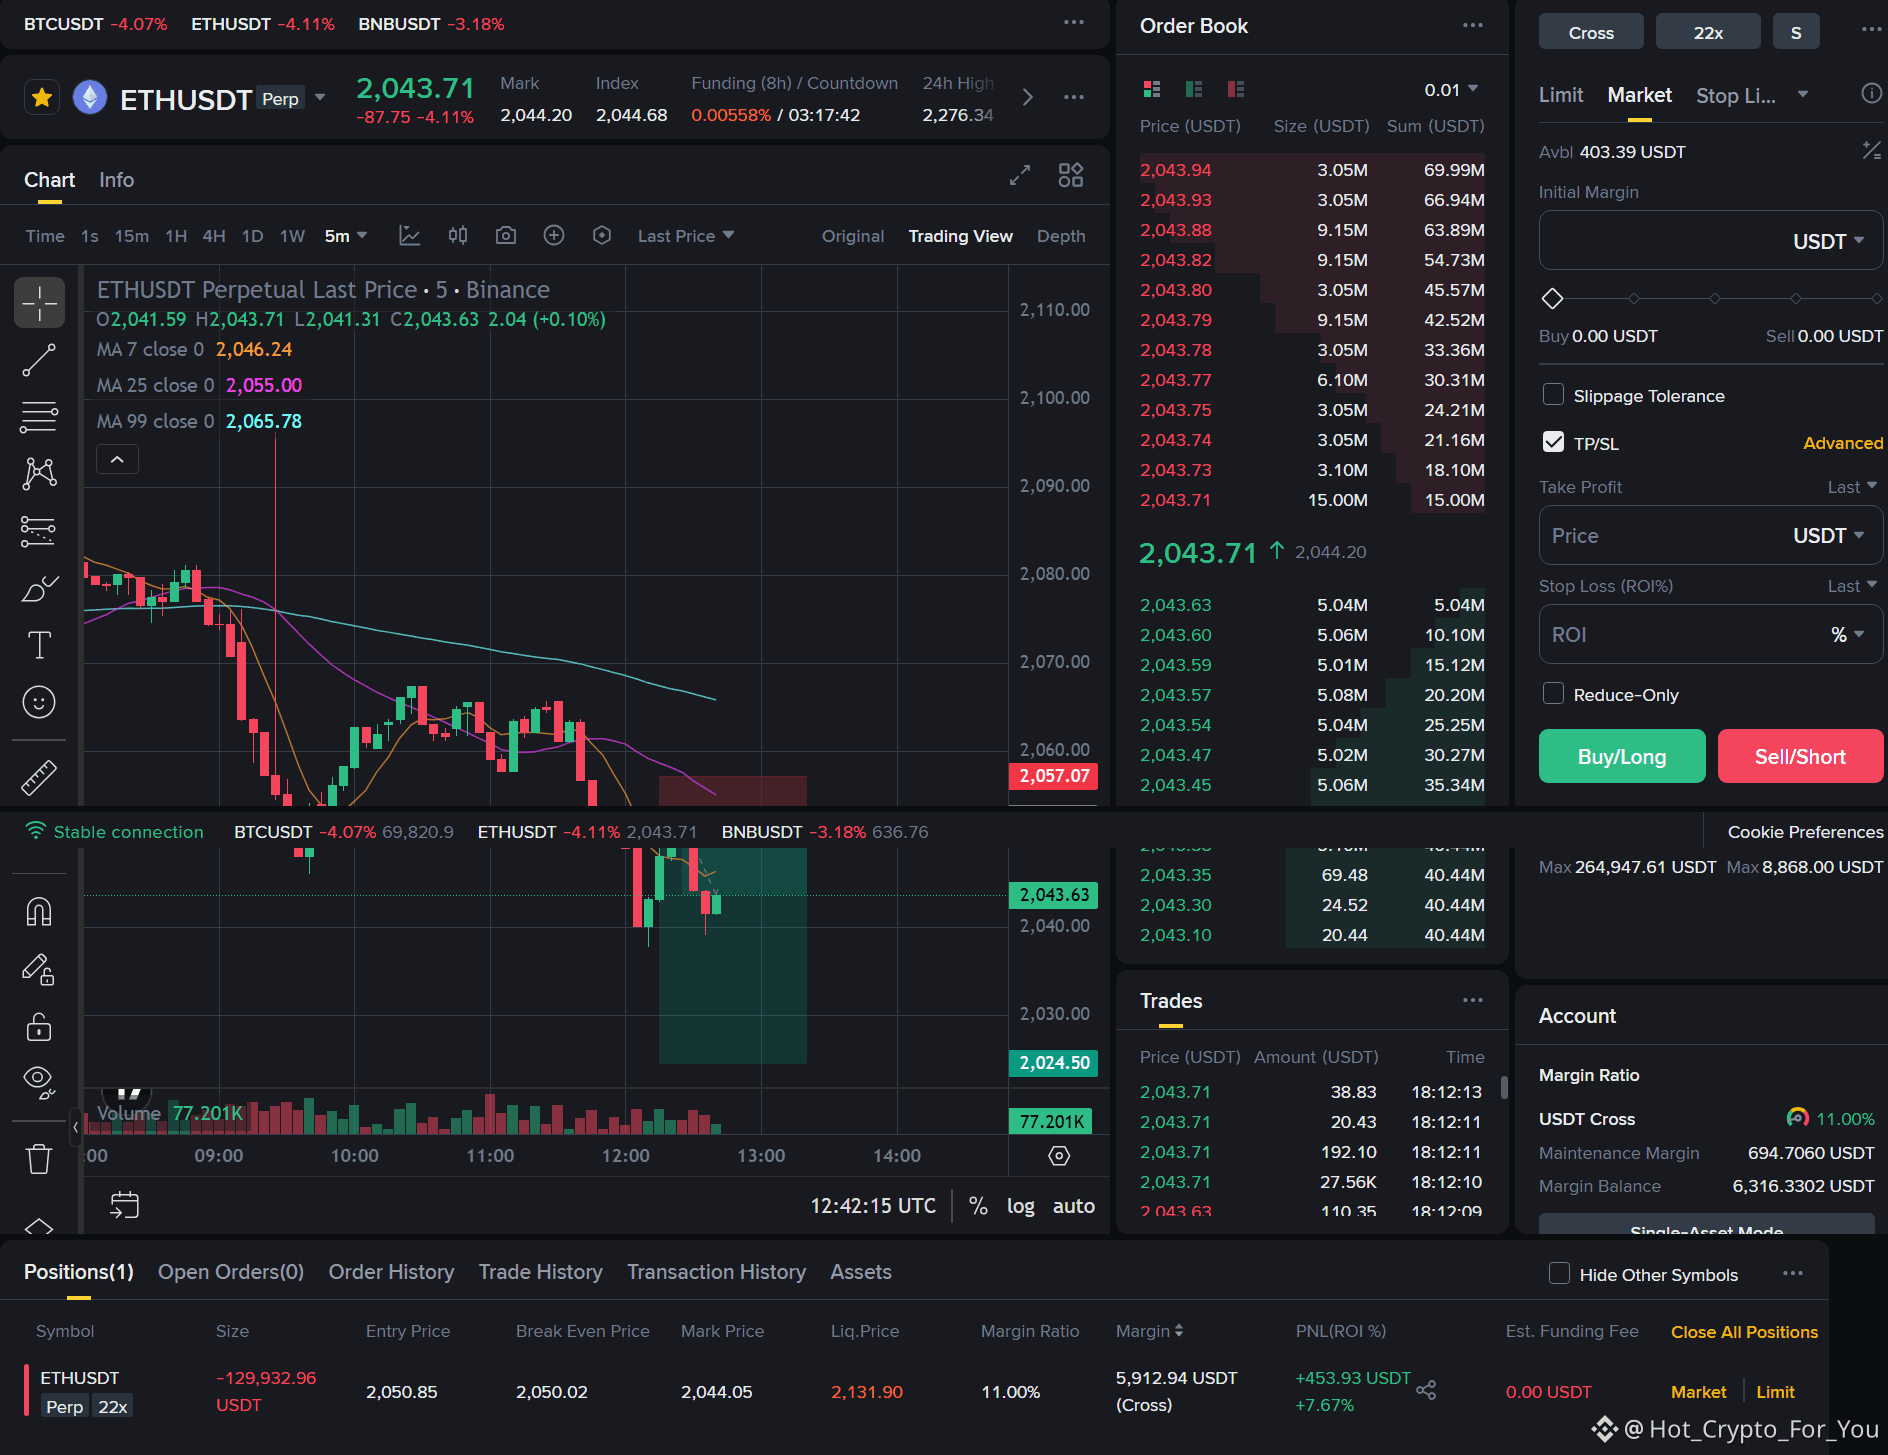Open the long position projection tool

39,531
